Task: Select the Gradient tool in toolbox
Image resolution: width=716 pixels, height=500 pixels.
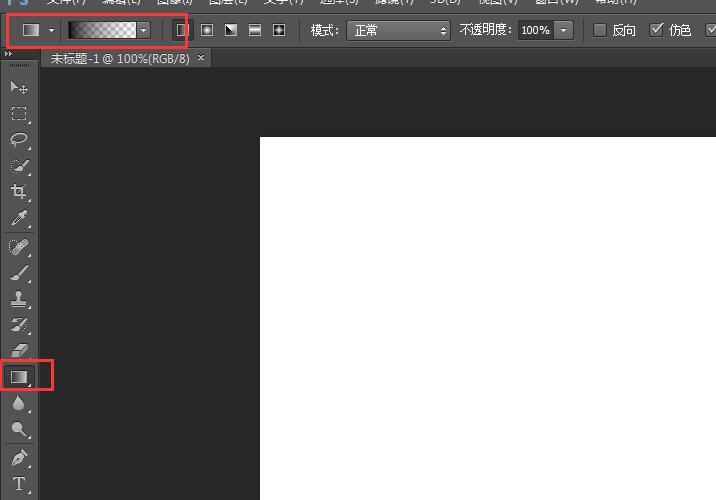Action: pyautogui.click(x=19, y=377)
